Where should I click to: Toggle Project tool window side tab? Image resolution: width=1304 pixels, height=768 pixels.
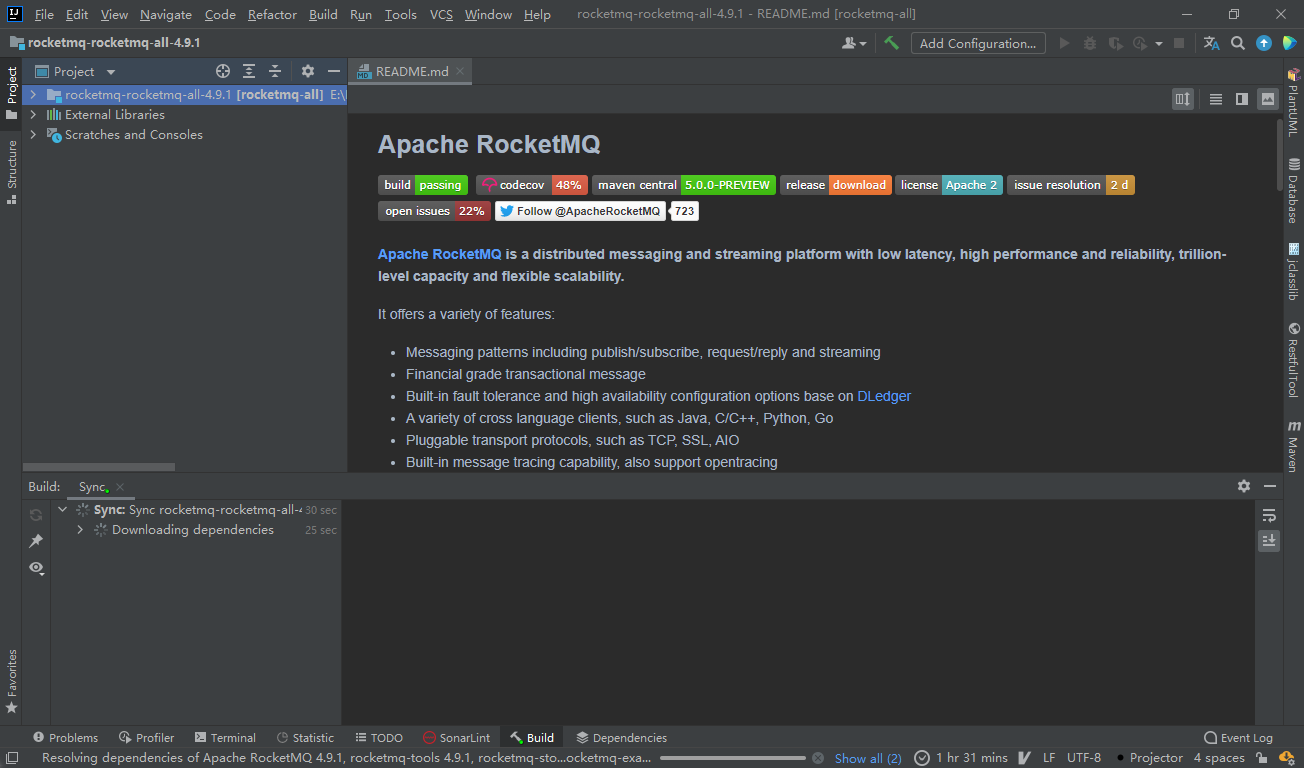12,92
